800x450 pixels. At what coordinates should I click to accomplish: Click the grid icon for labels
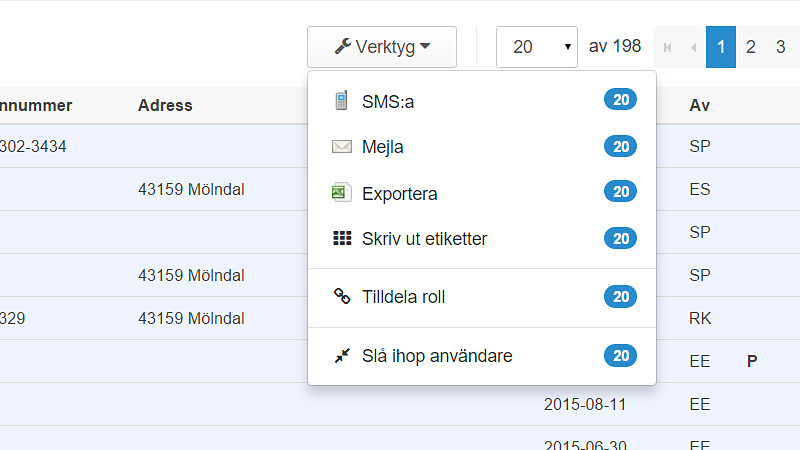342,238
